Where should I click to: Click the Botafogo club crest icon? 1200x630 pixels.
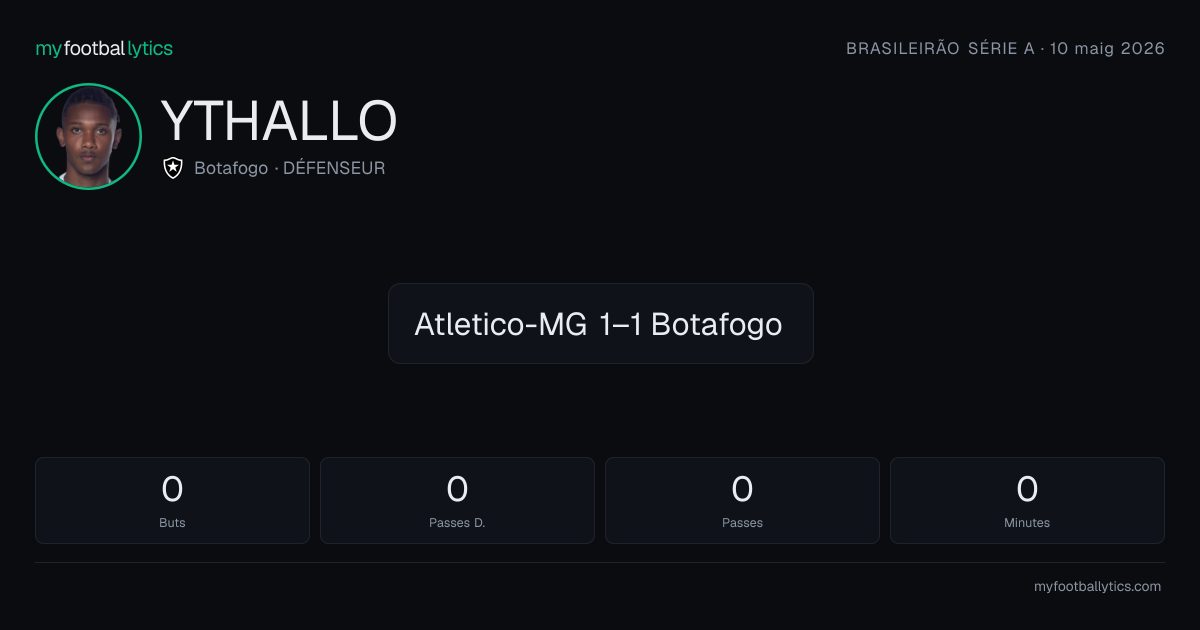[173, 168]
